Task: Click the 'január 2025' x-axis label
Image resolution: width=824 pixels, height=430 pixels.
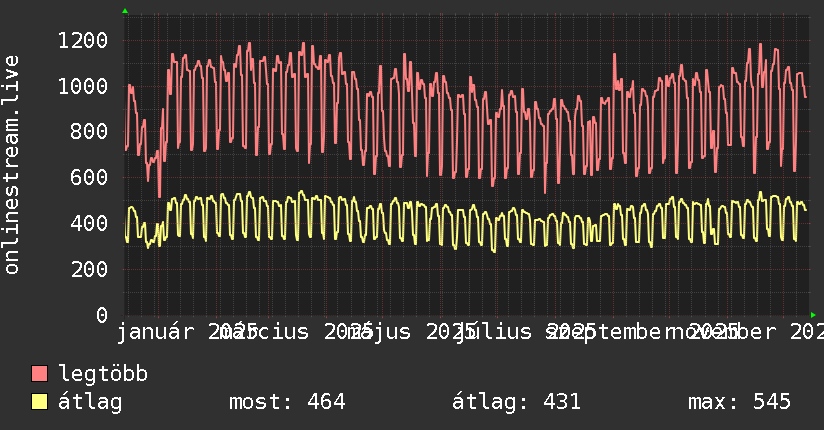Action: pyautogui.click(x=187, y=332)
